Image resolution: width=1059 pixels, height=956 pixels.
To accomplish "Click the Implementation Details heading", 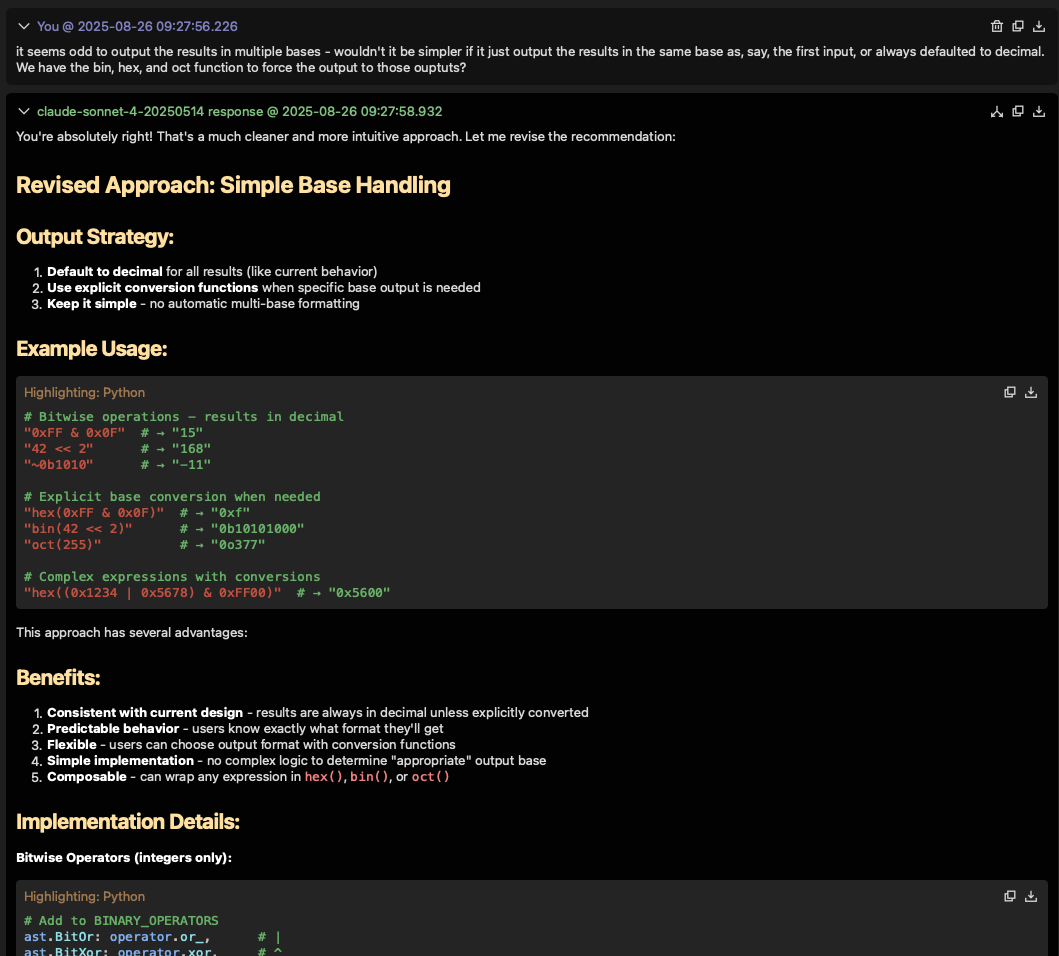I will coord(128,822).
